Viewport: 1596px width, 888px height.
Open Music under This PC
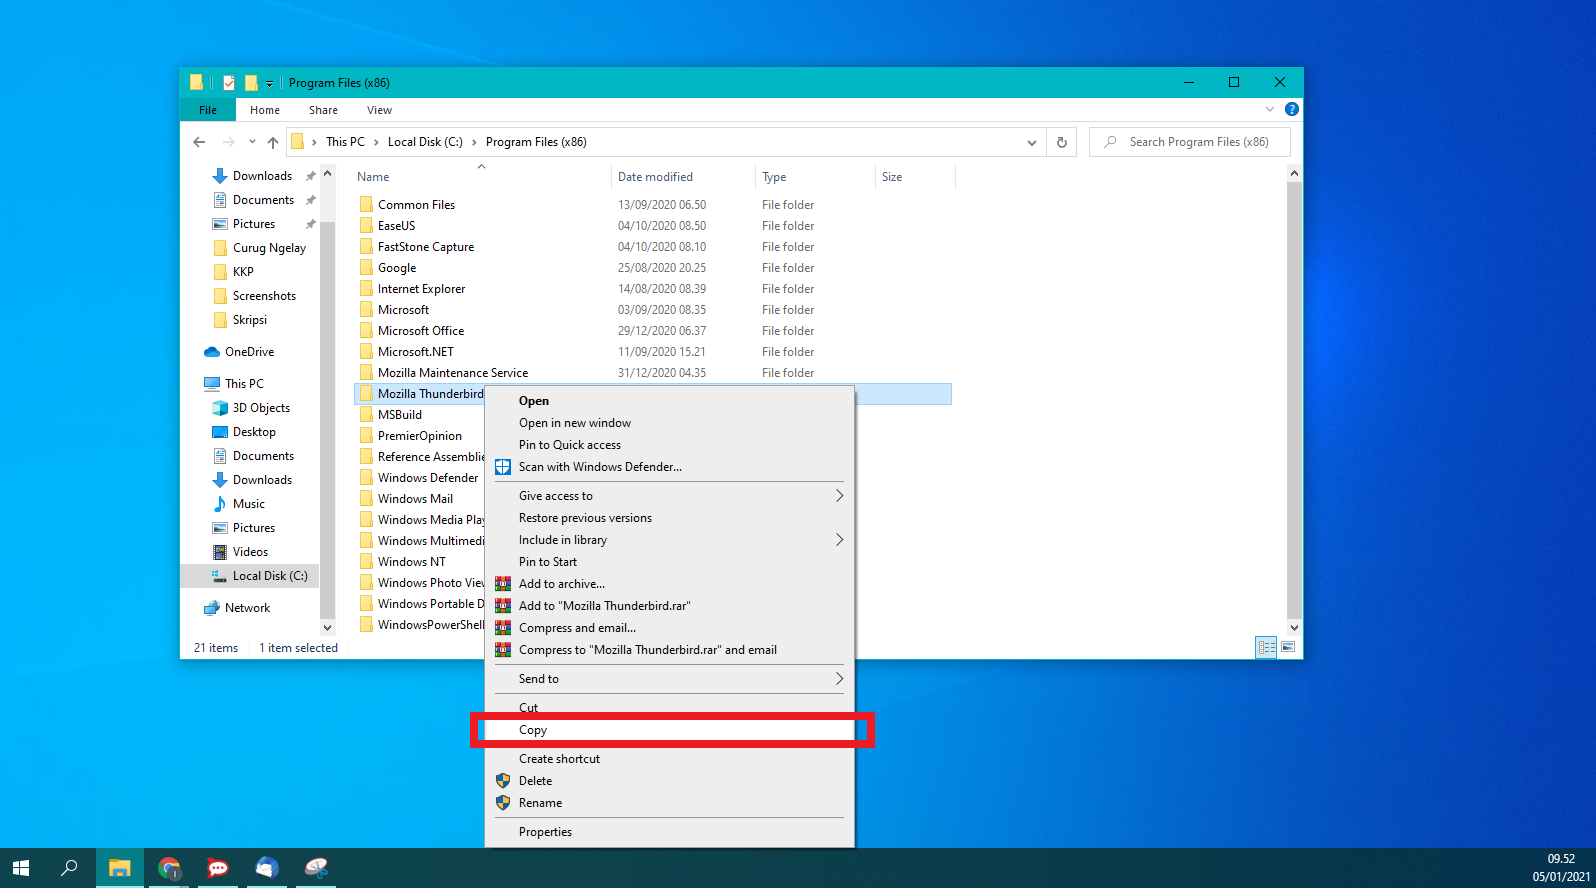pos(249,504)
